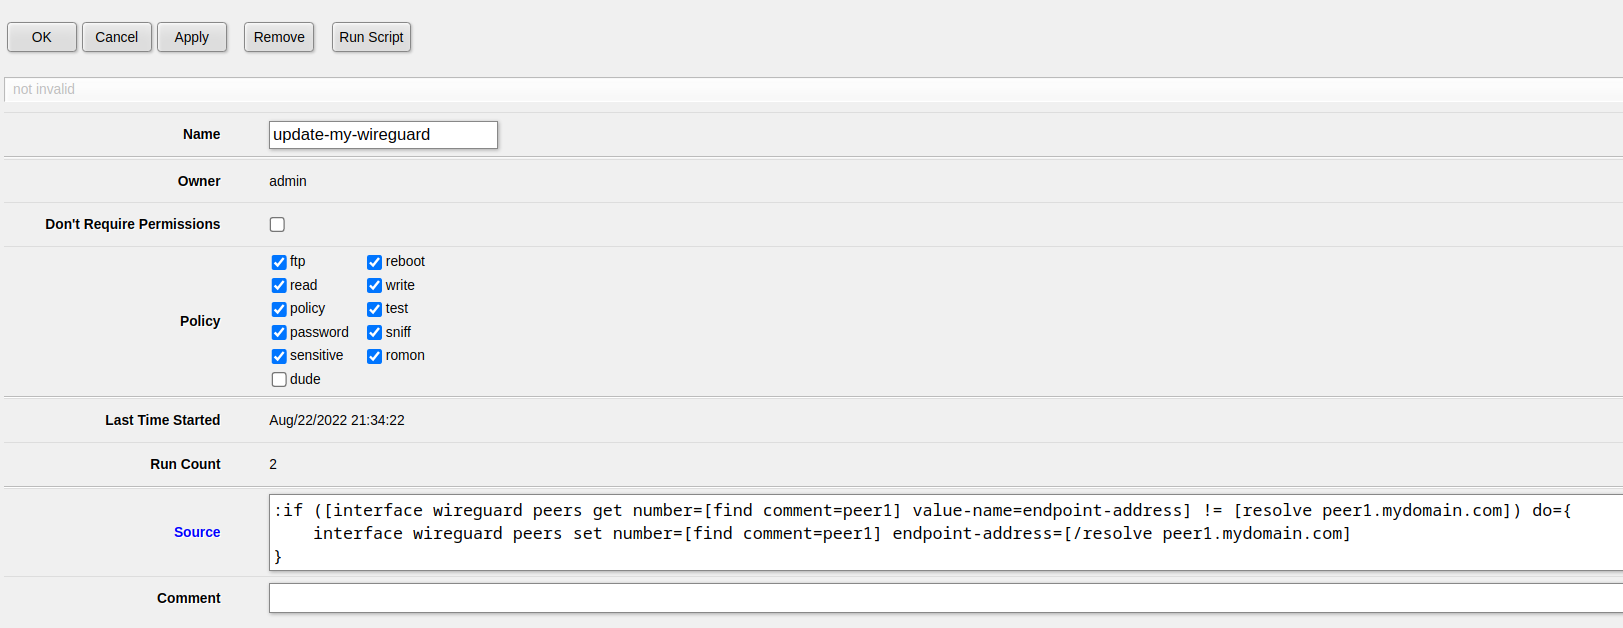The height and width of the screenshot is (628, 1623).
Task: Click the empty Comment field
Action: (x=946, y=598)
